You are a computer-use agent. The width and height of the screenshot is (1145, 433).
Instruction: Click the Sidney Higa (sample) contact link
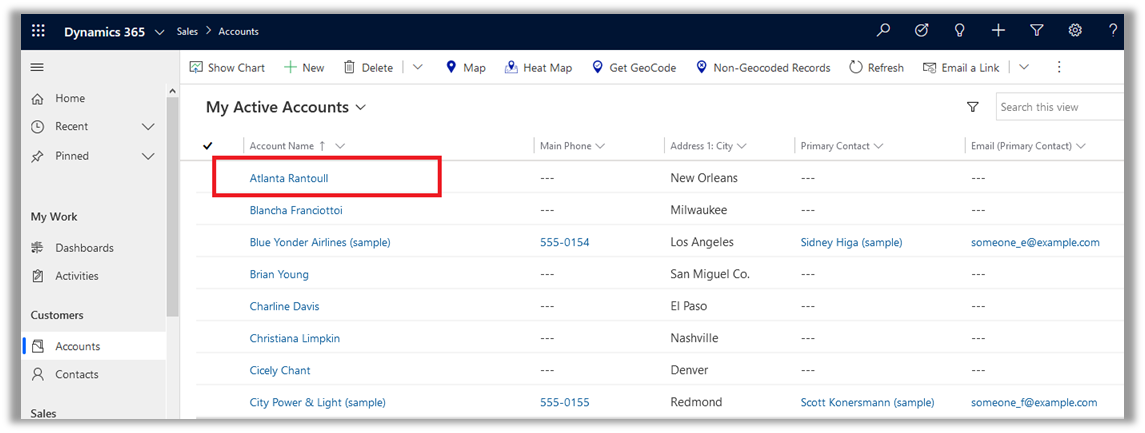point(851,242)
